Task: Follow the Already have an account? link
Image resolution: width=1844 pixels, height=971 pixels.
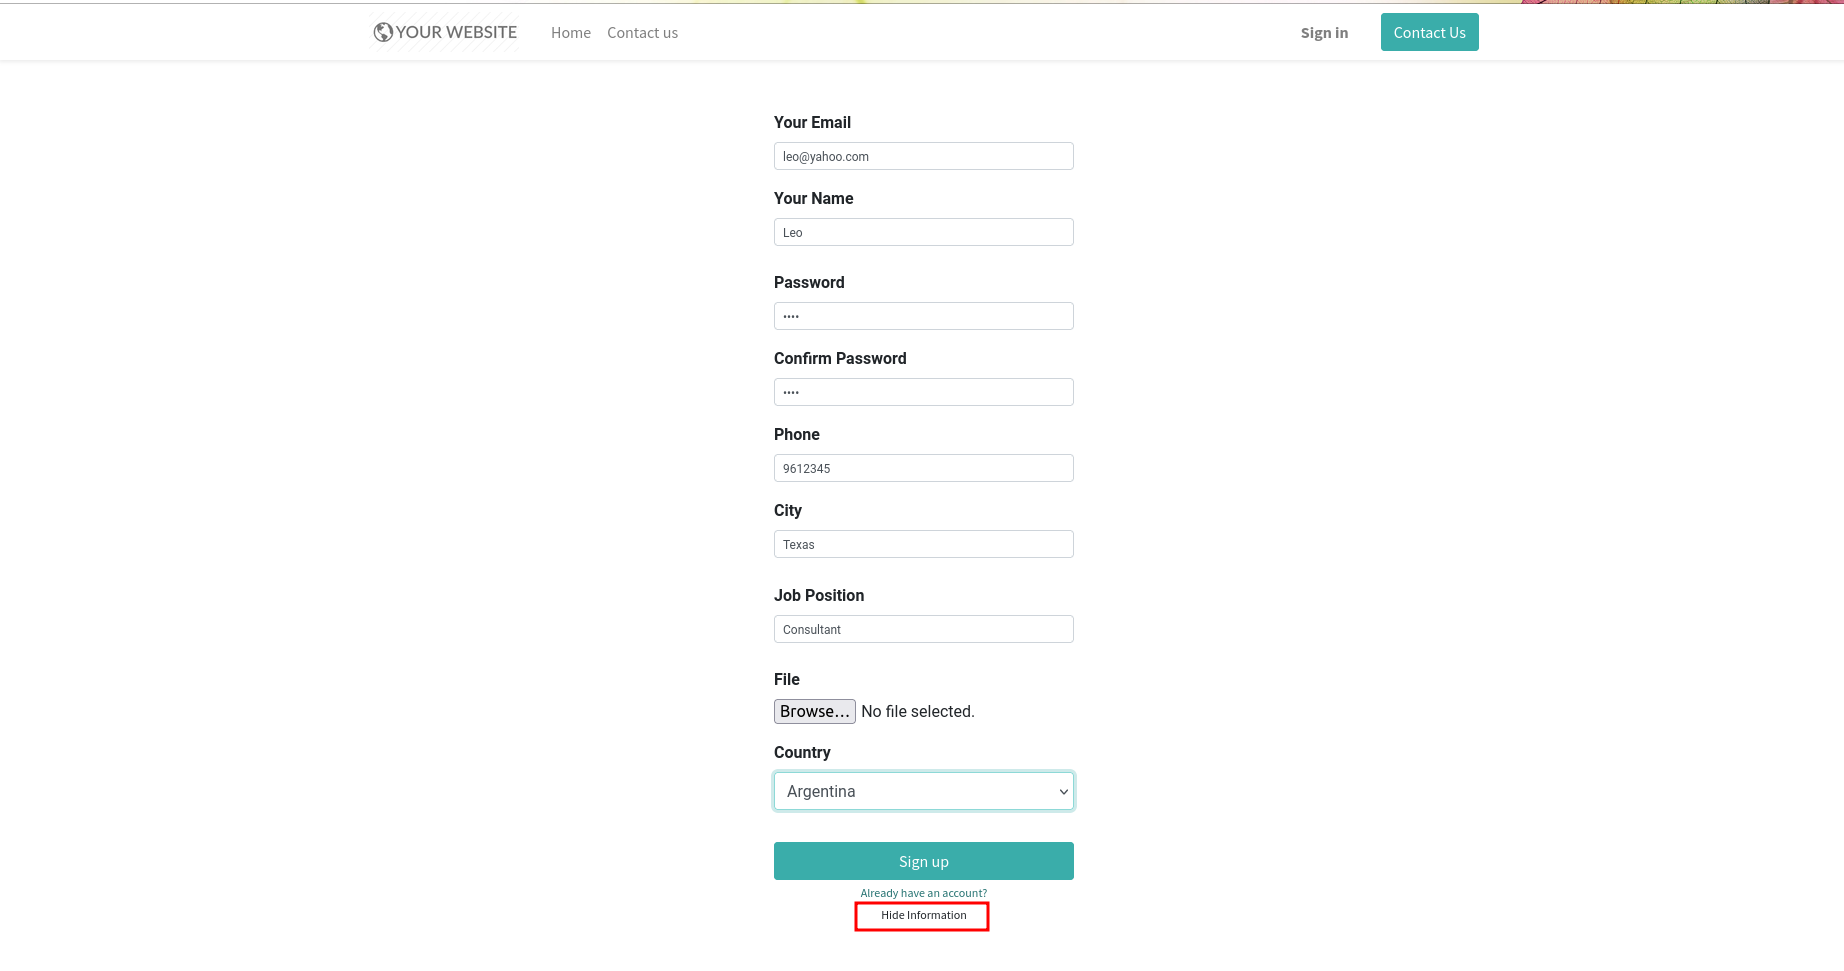Action: click(923, 893)
